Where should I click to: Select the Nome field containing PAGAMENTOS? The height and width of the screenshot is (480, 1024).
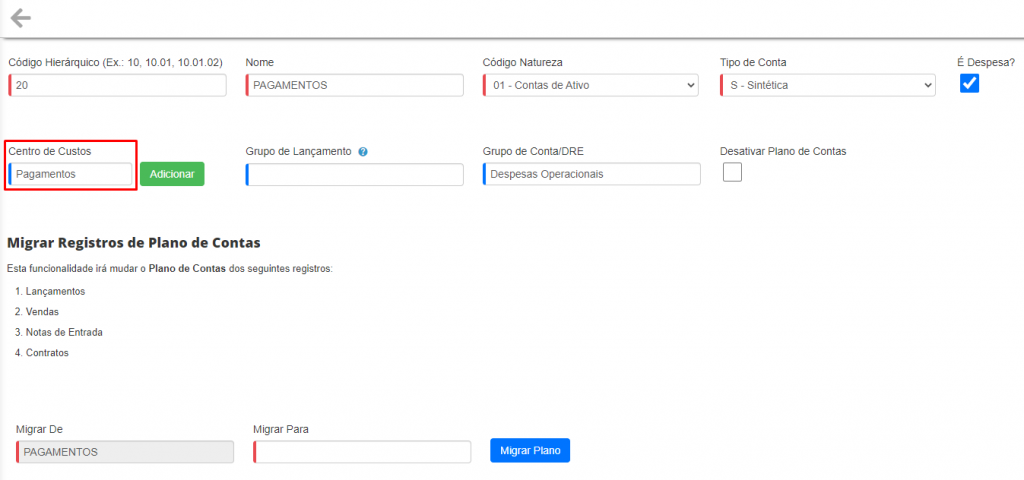[355, 85]
